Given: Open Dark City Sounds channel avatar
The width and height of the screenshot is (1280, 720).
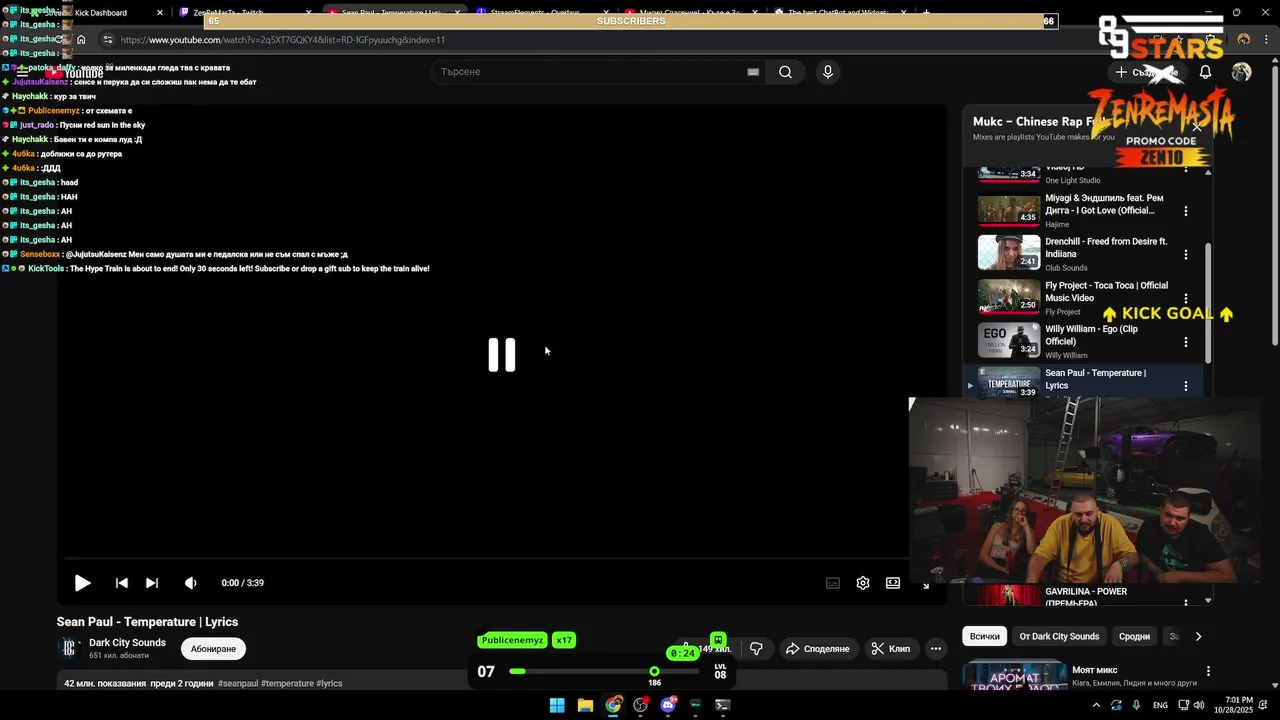Looking at the screenshot, I should 68,648.
